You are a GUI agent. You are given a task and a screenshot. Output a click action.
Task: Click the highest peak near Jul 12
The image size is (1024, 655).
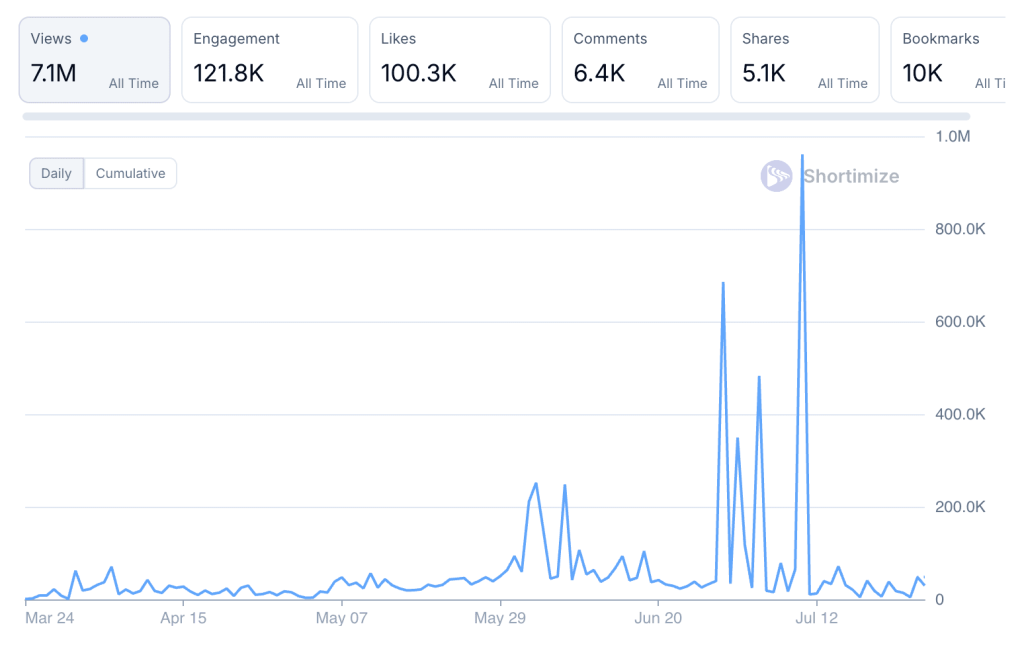pos(802,156)
